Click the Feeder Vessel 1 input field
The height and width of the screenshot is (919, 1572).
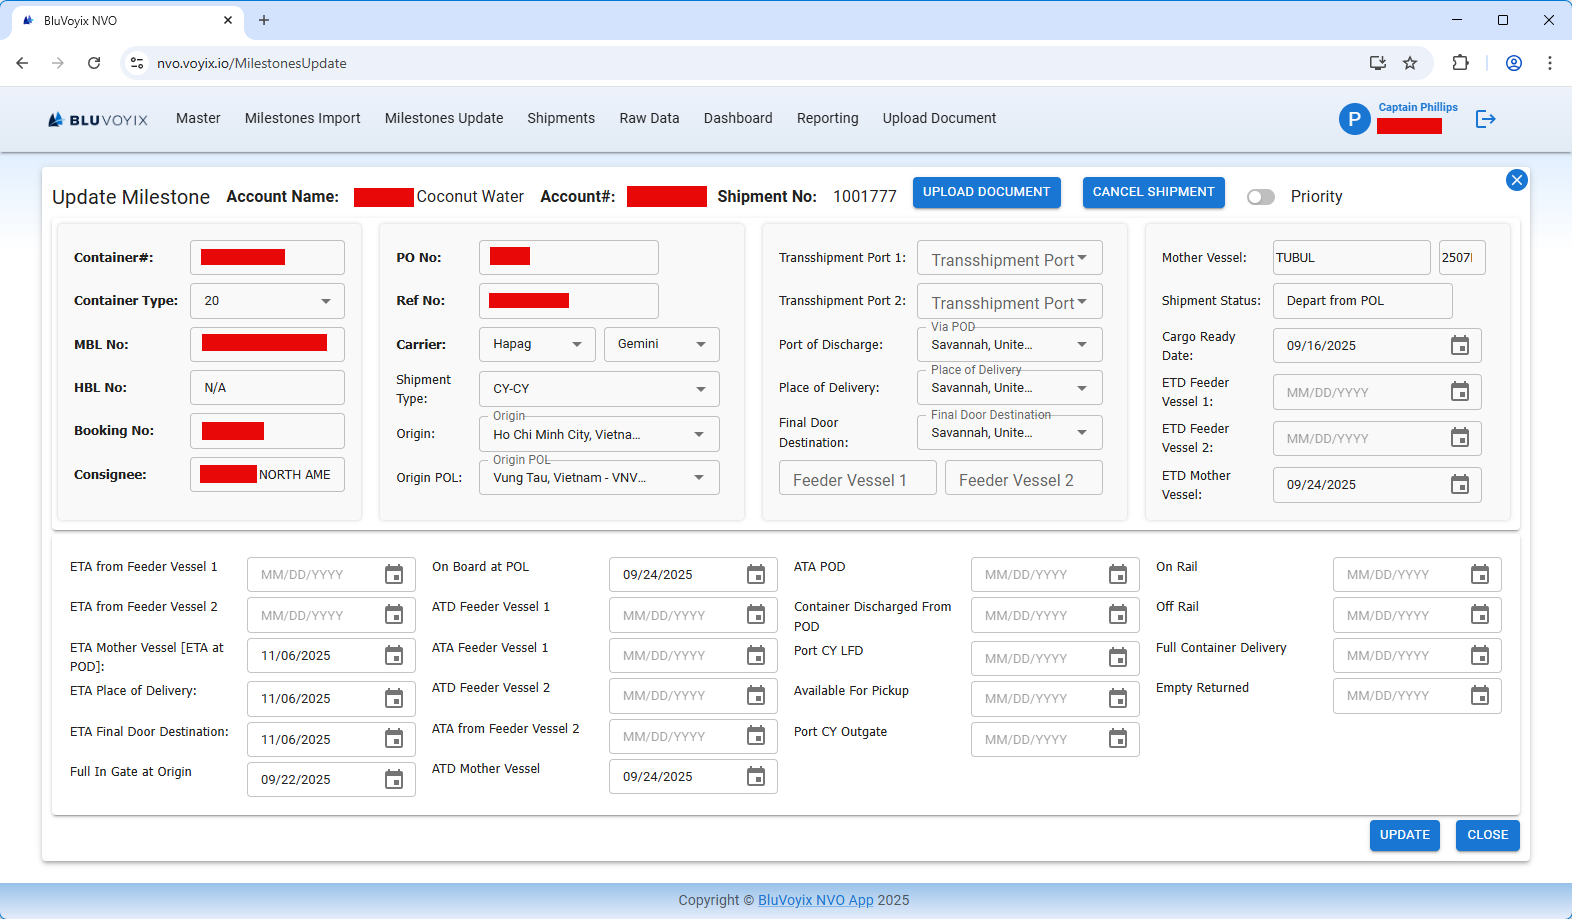pos(857,480)
